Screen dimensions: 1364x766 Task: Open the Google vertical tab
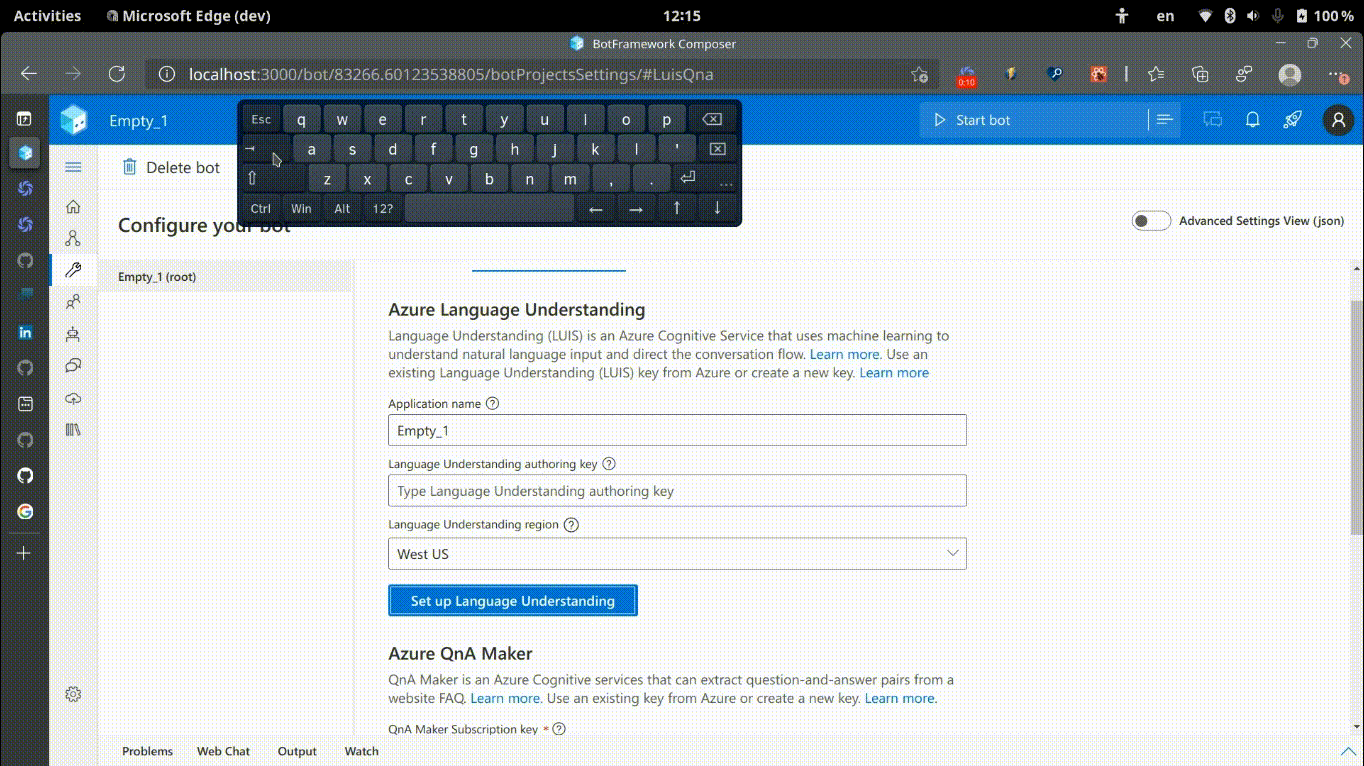coord(25,511)
